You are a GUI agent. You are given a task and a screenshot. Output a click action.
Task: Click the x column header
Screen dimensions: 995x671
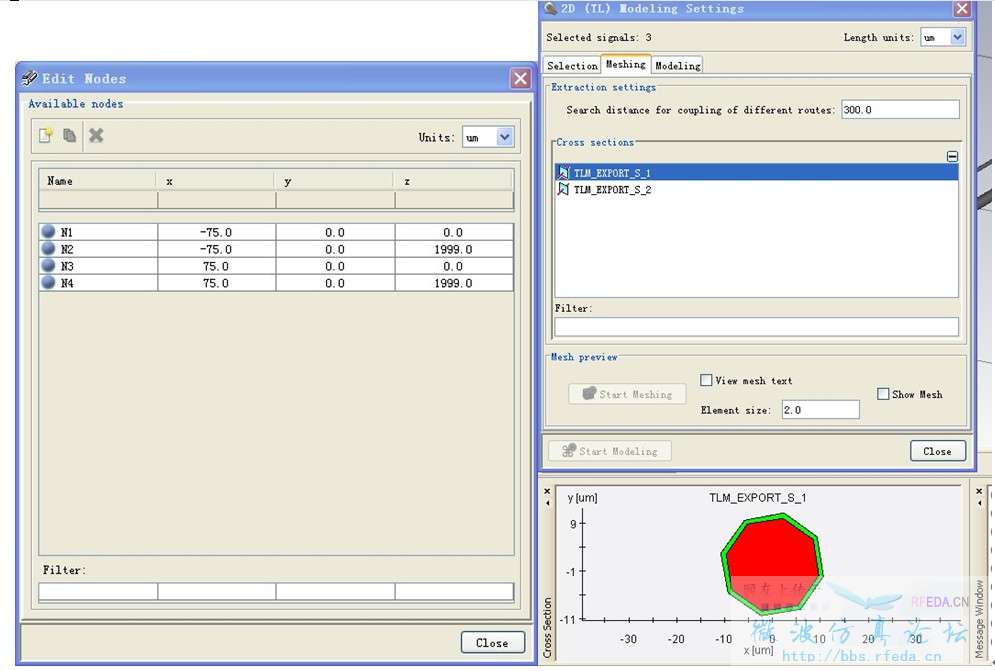pos(216,181)
